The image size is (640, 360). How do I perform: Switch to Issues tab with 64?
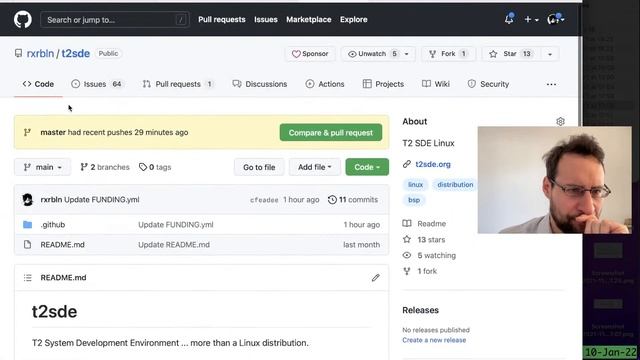(97, 84)
